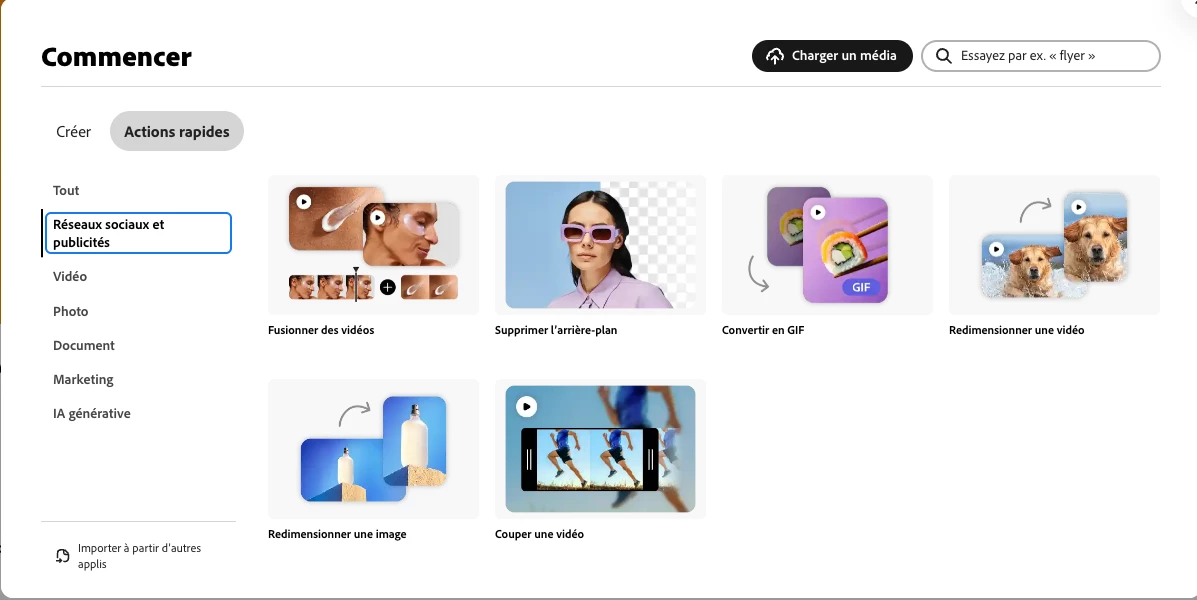Open the Fusionner des vidéos thumbnail
This screenshot has height=600, width=1197.
[373, 245]
